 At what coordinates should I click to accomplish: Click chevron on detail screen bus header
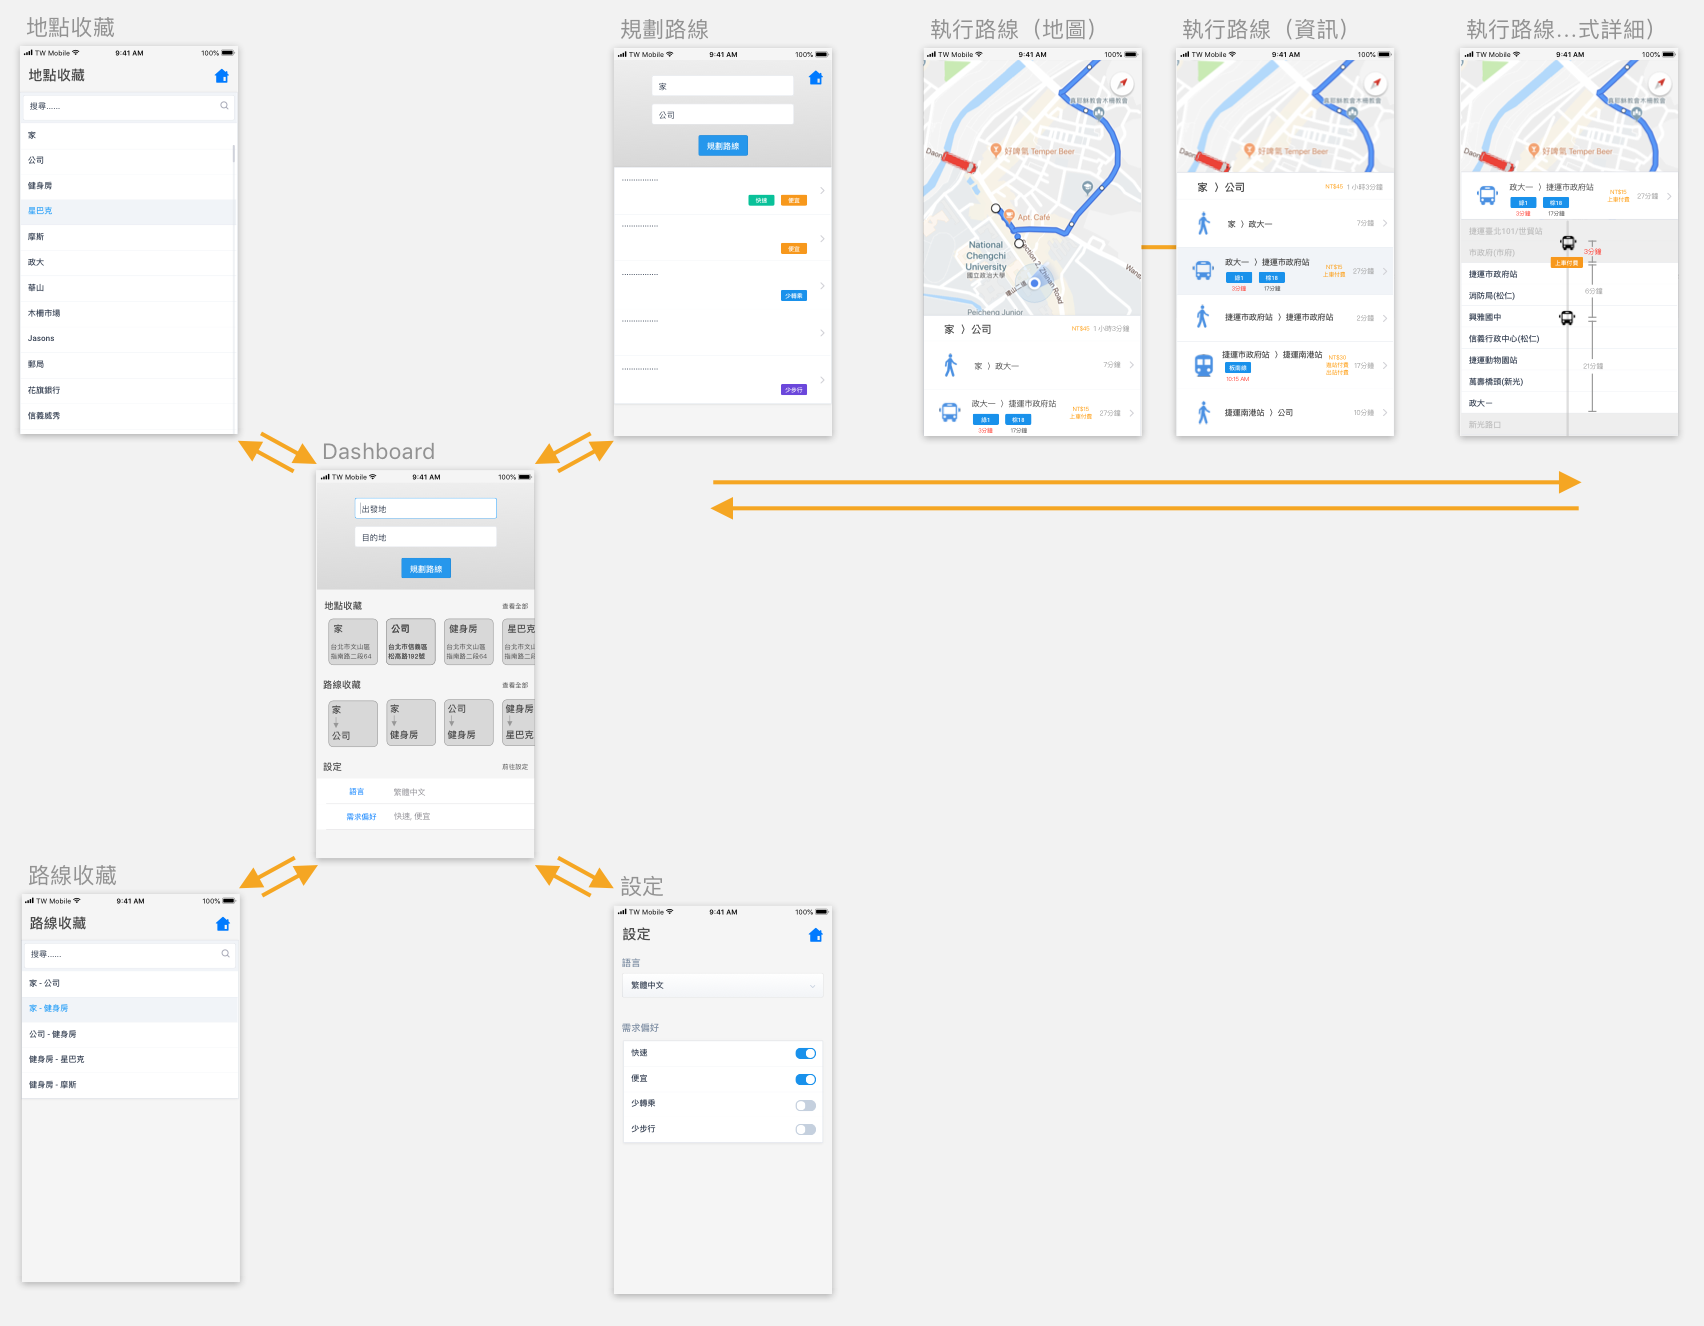click(x=1669, y=196)
